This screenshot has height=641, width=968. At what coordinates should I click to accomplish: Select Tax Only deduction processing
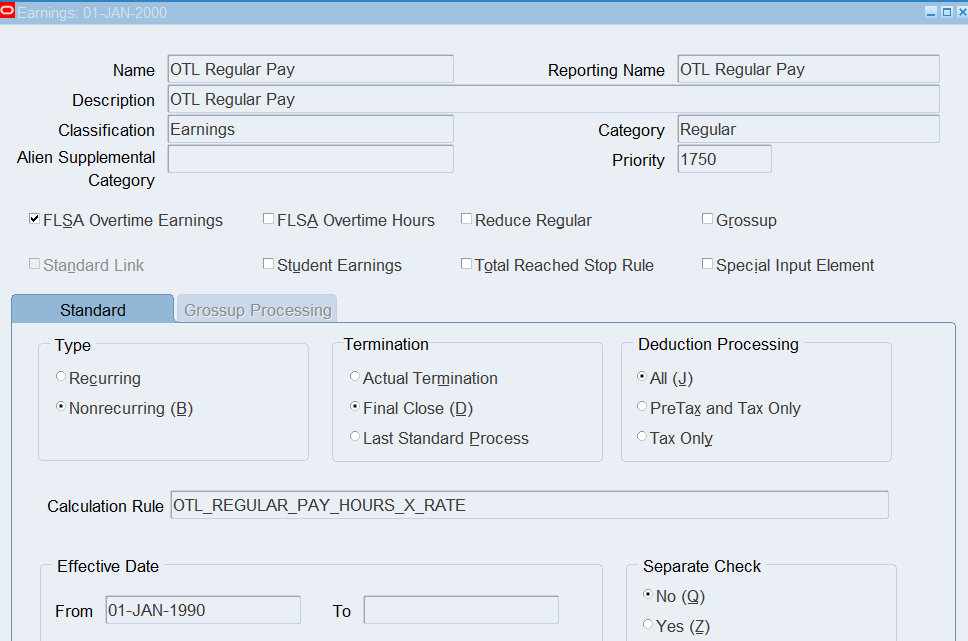pos(642,437)
